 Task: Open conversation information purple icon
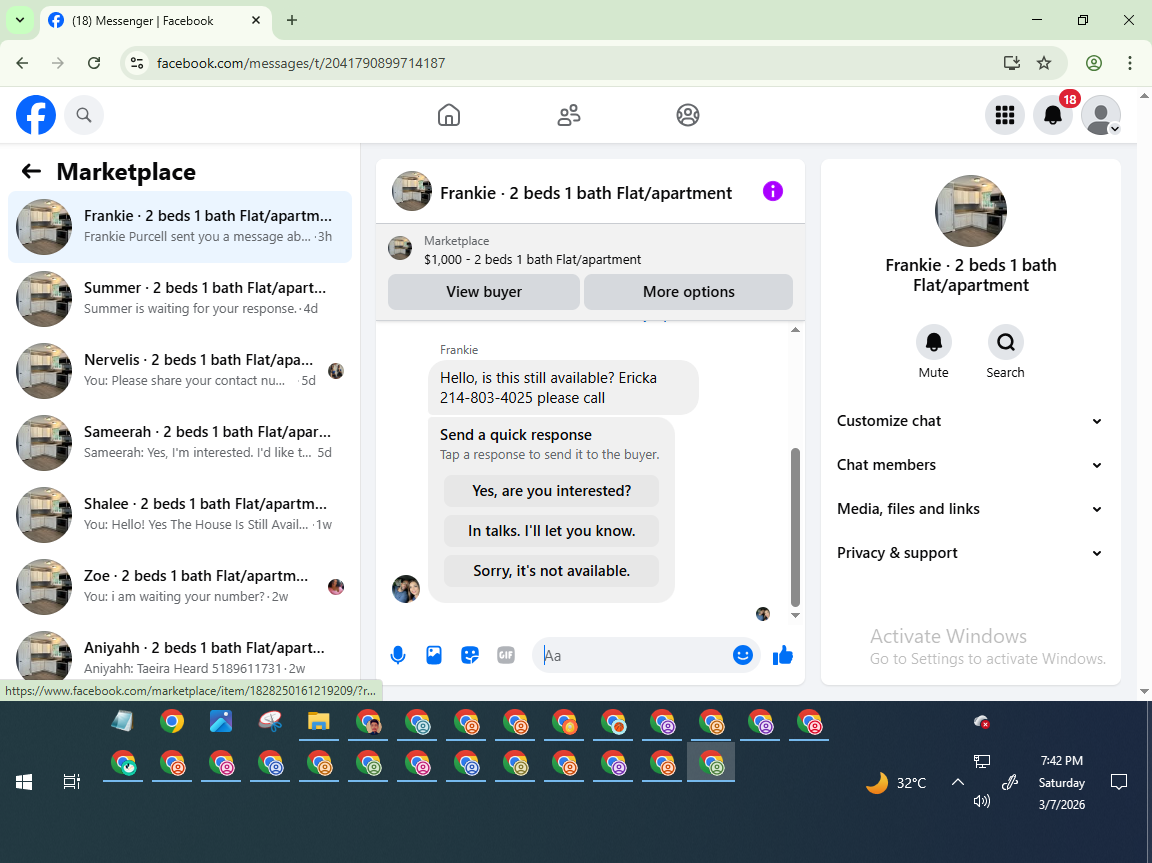coord(773,192)
